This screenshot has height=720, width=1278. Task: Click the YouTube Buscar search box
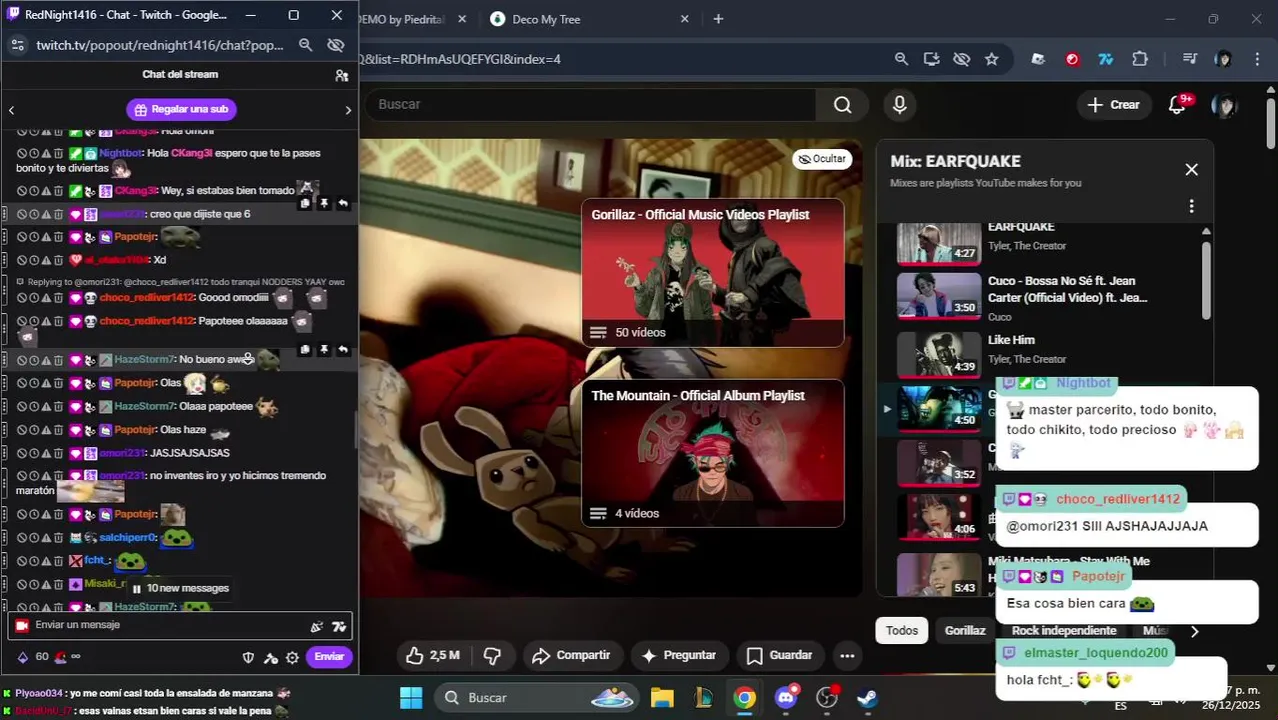point(590,105)
